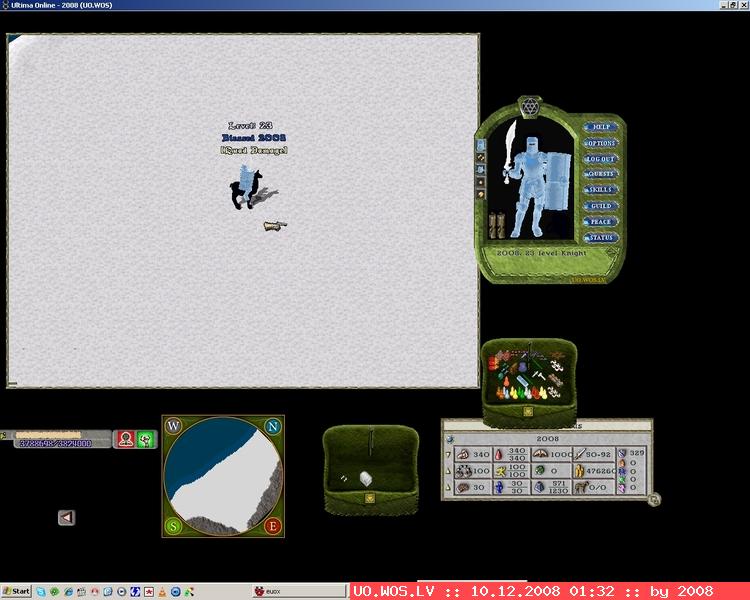Open the SKILLS list button
Screen dimensions: 750x600
click(601, 190)
